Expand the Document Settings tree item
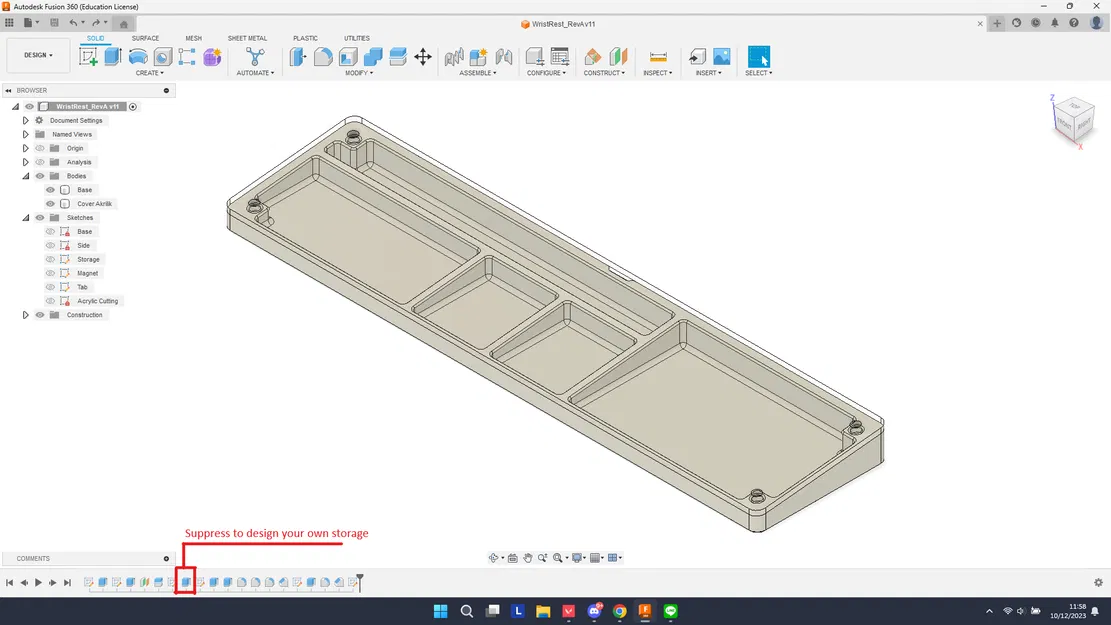Viewport: 1111px width, 625px height. click(25, 120)
